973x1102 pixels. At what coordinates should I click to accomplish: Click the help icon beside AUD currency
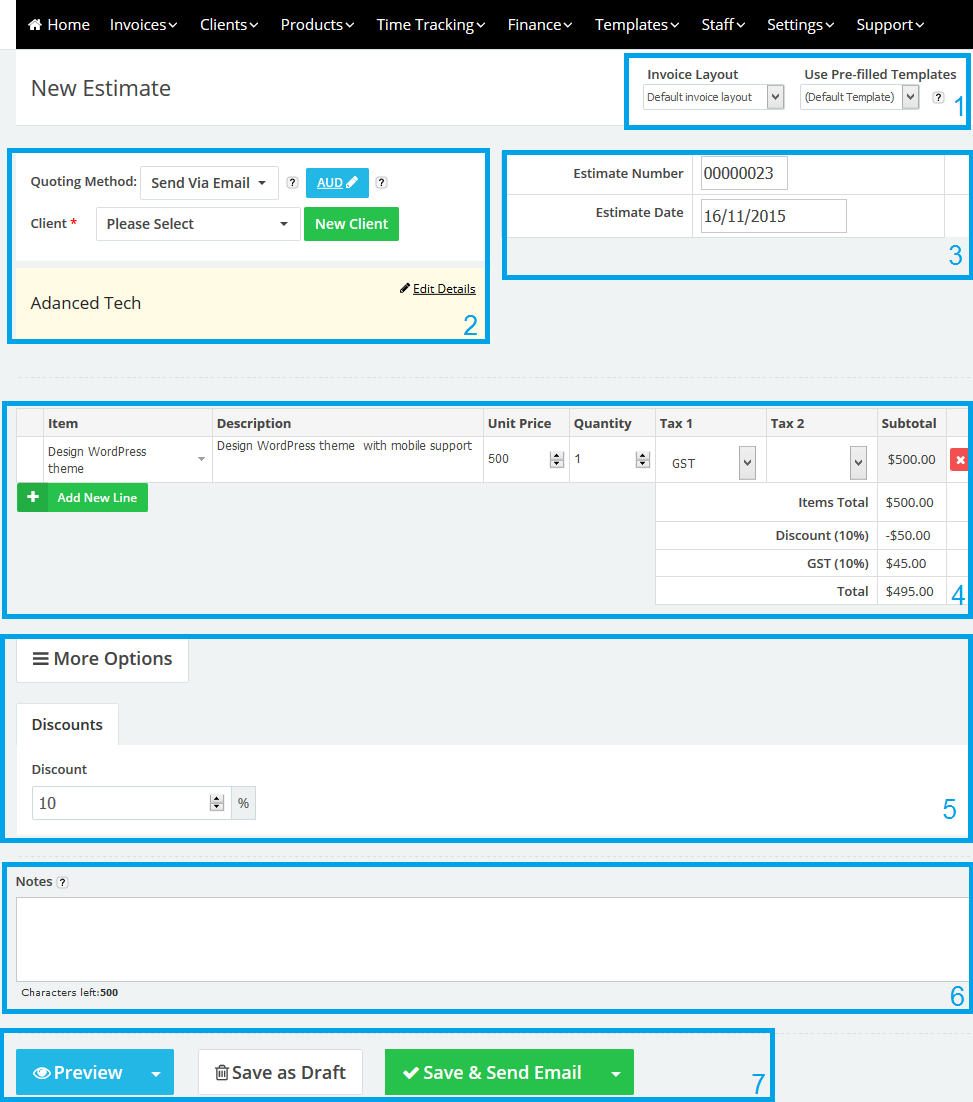(381, 183)
